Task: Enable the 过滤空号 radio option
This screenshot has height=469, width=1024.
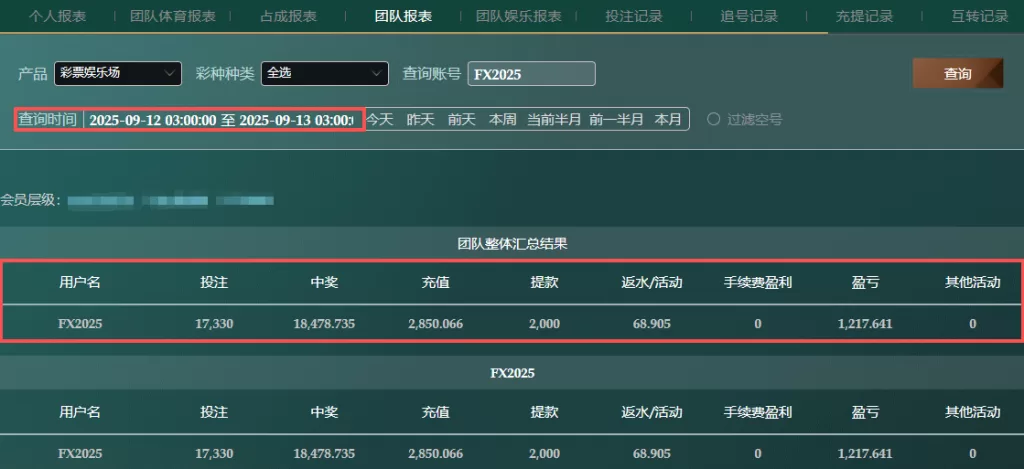Action: tap(714, 119)
